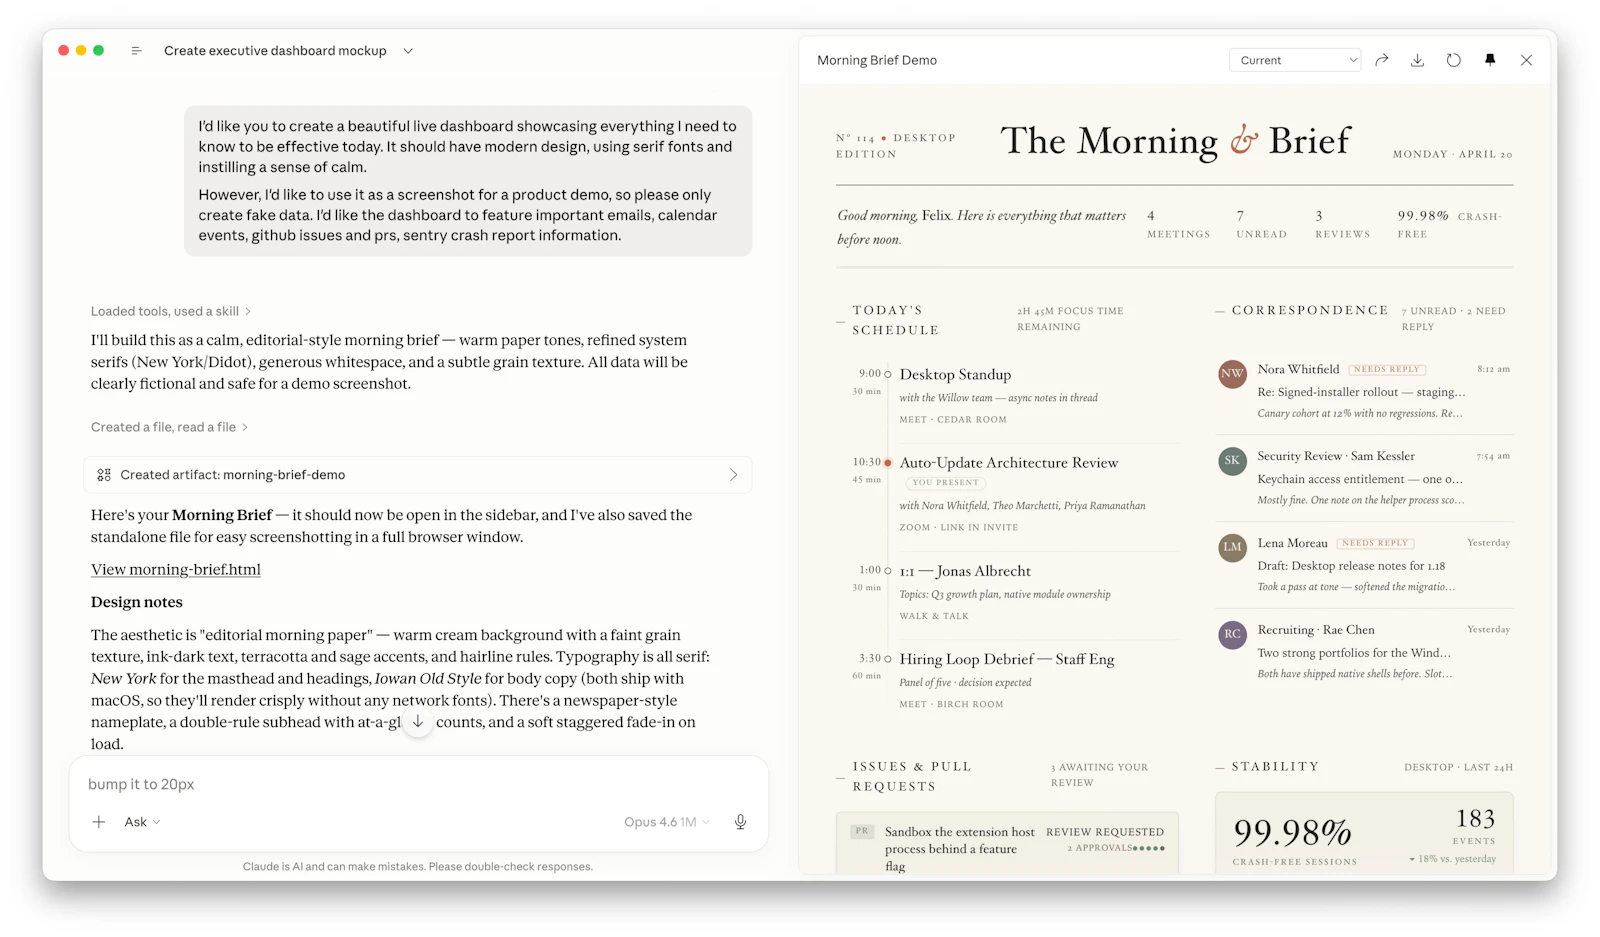The width and height of the screenshot is (1600, 937).
Task: Click the Correspondence section heading
Action: point(1310,310)
